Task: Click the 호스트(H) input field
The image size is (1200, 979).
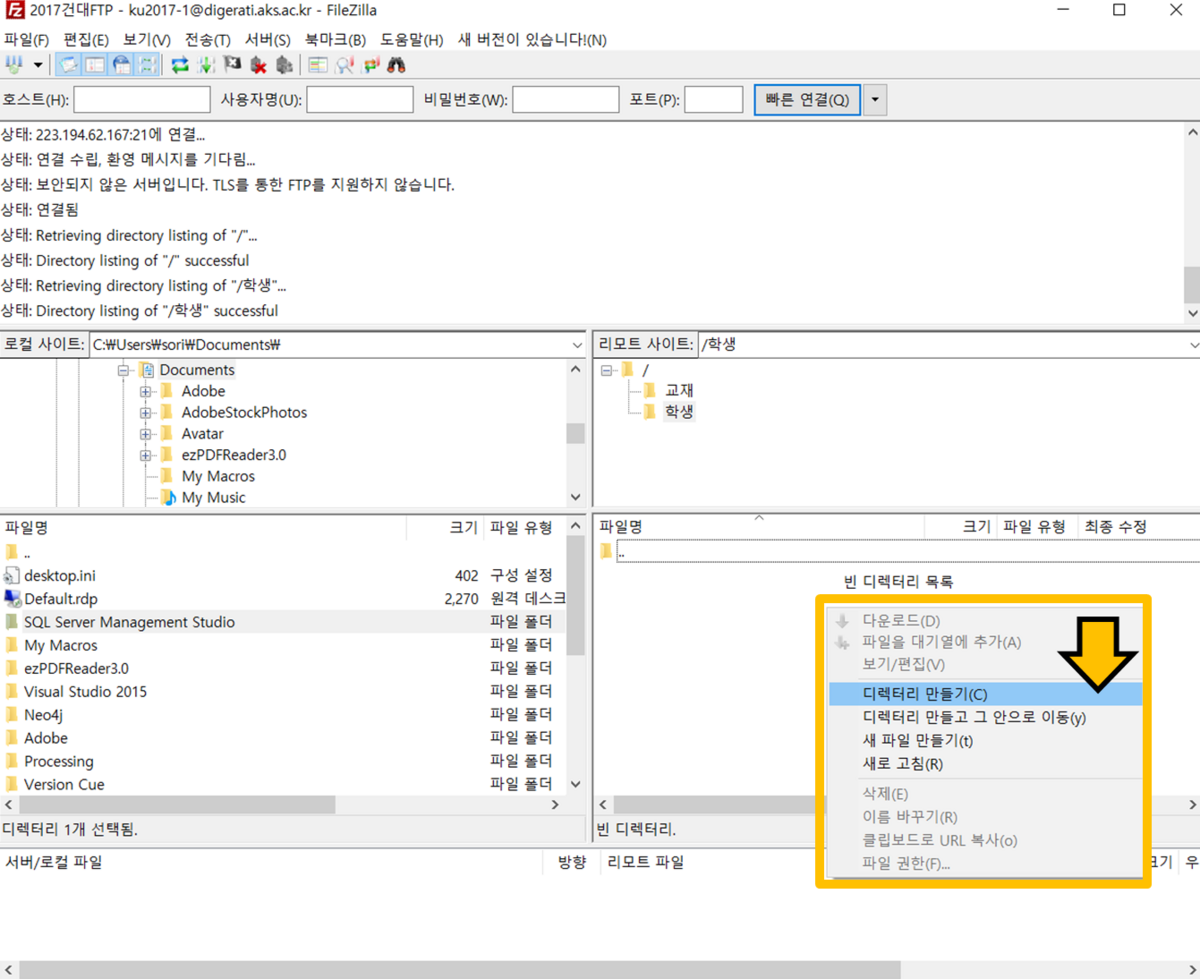Action: pos(142,100)
